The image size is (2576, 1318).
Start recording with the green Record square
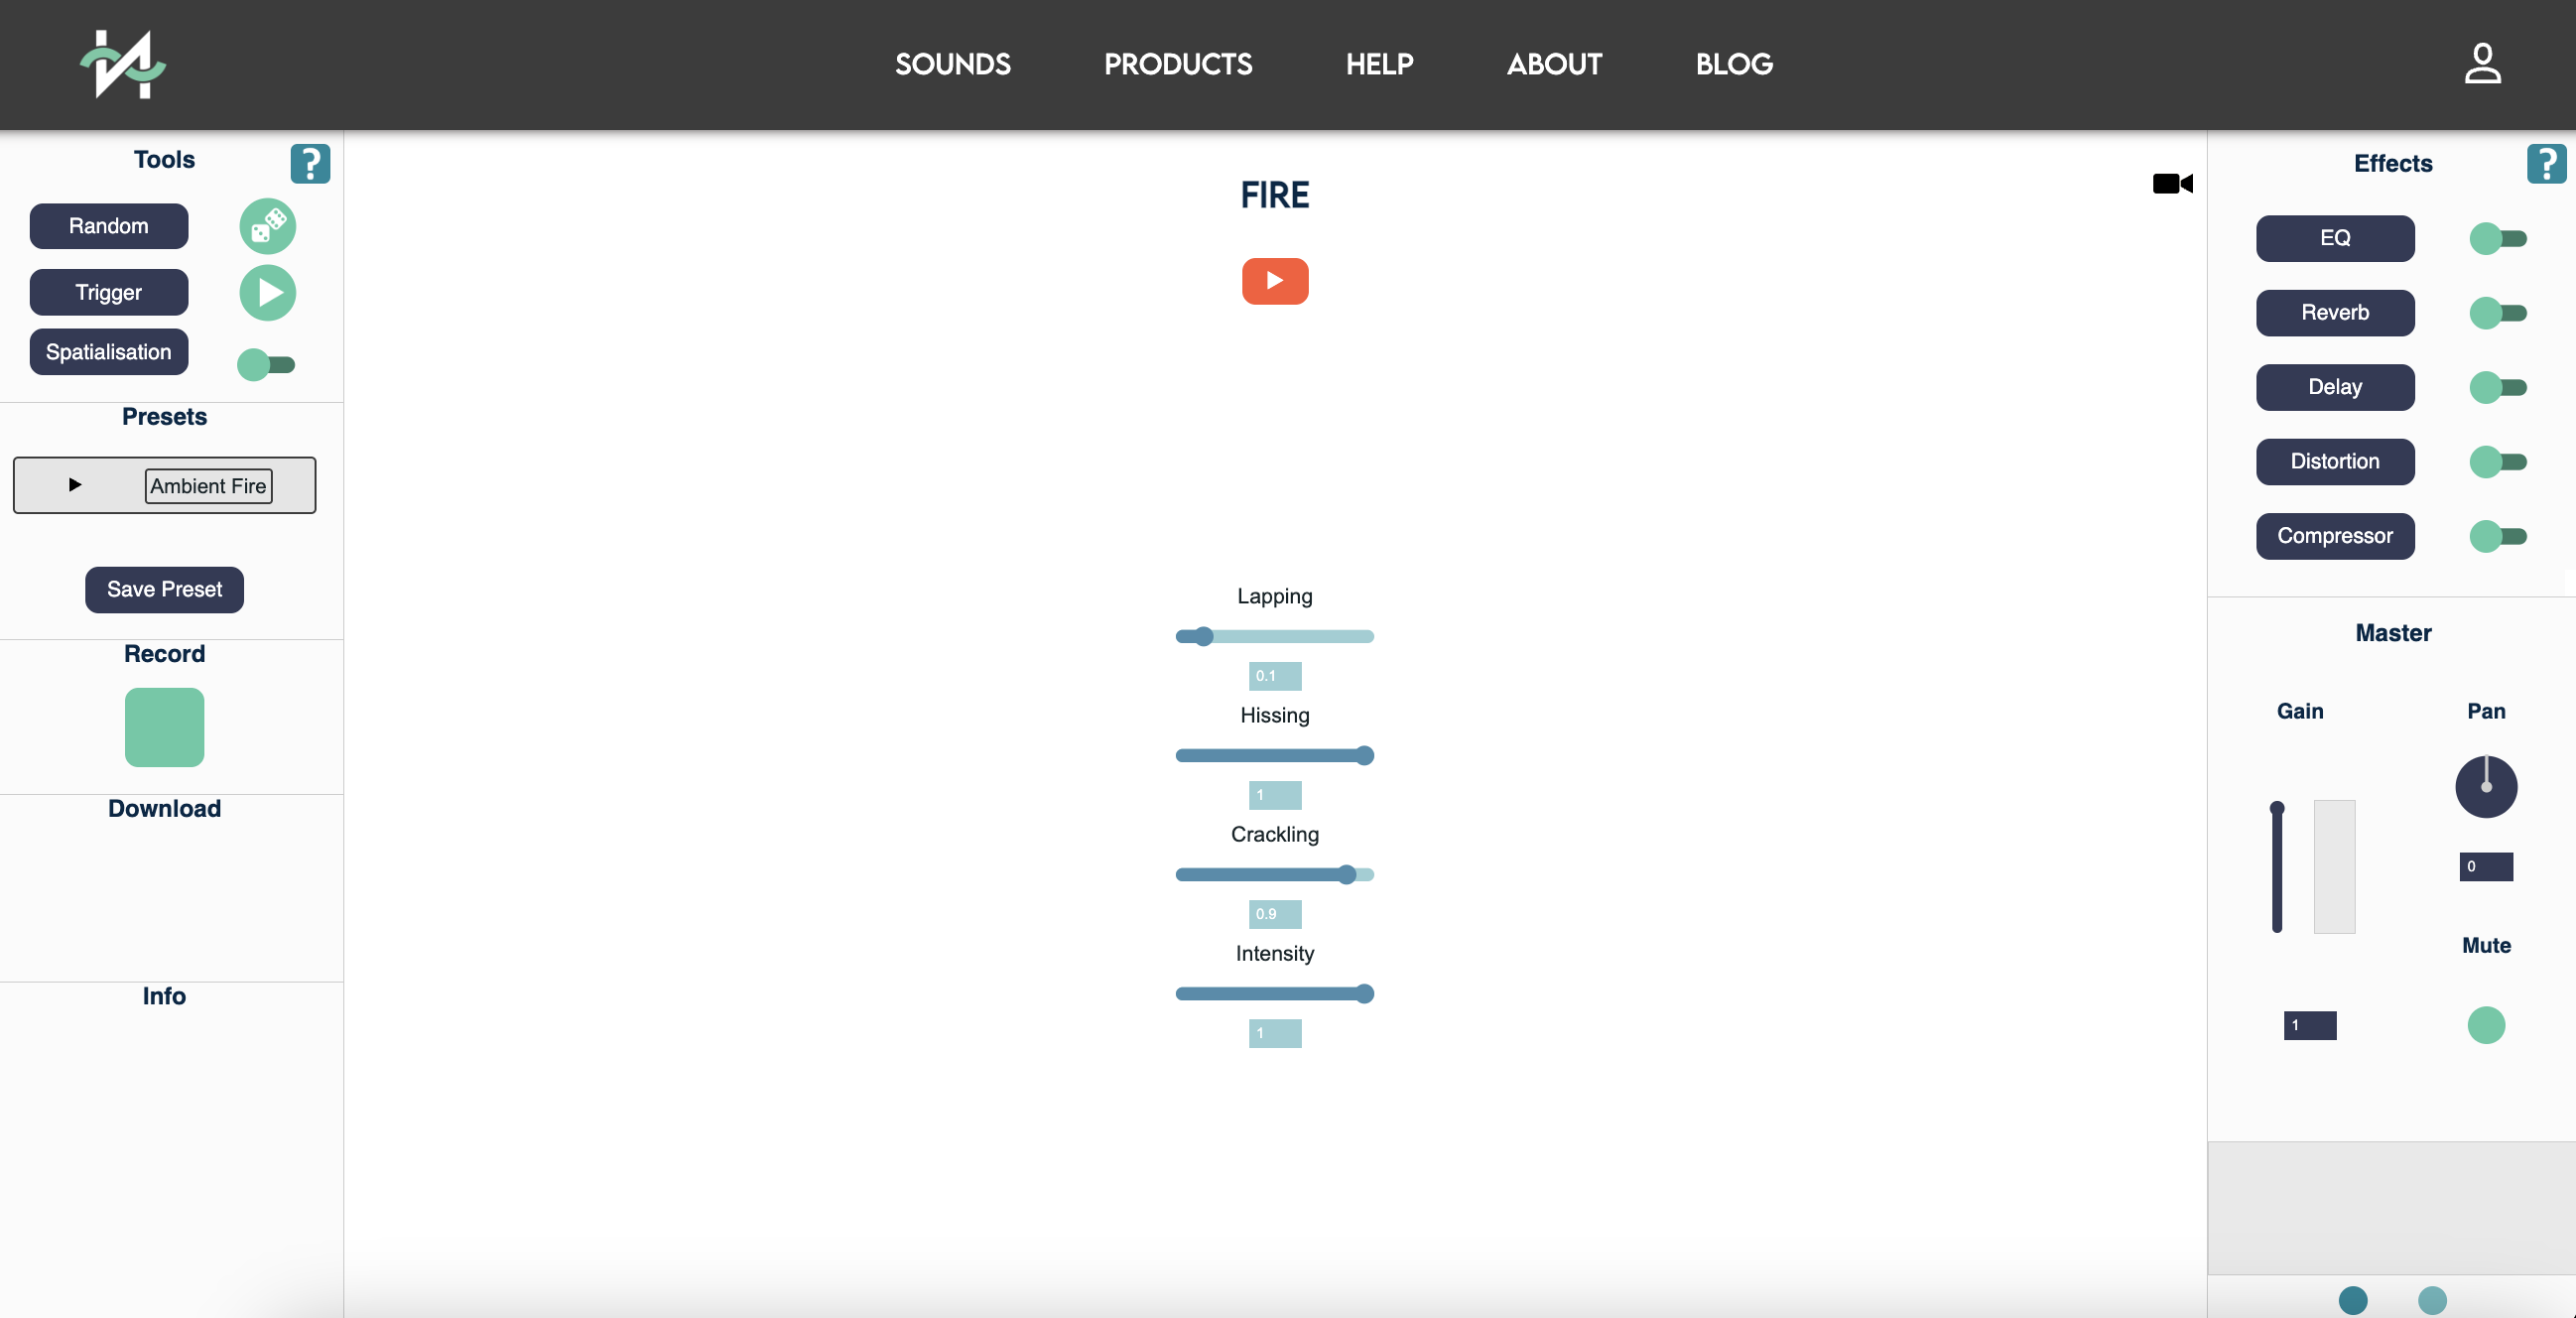(164, 727)
